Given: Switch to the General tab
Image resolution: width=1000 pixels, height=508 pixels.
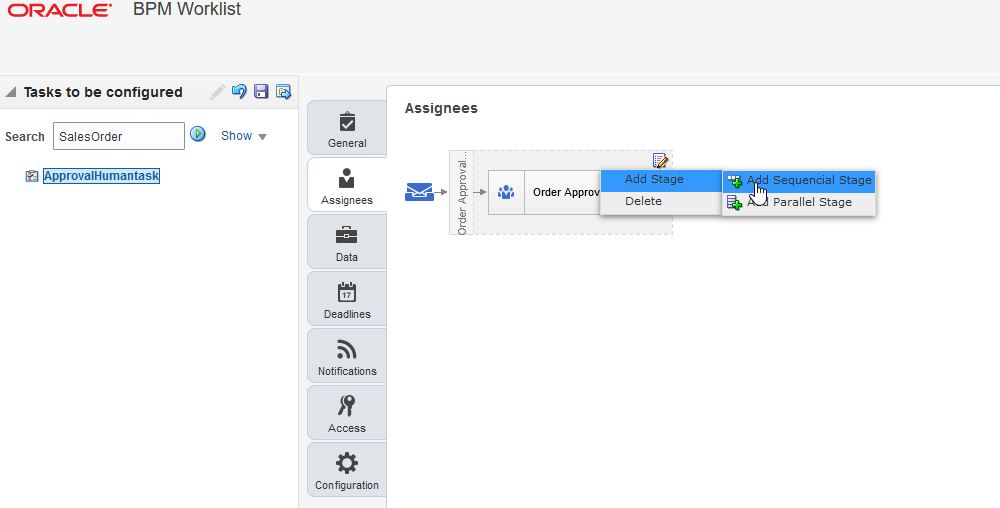Looking at the screenshot, I should click(347, 128).
